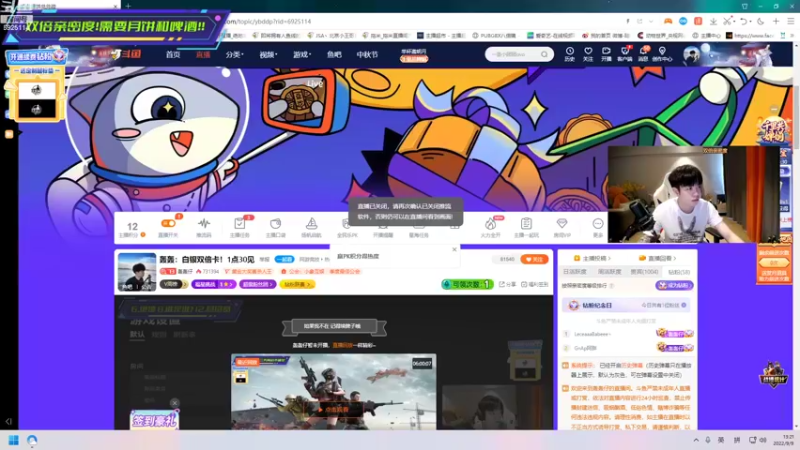Click ranked user LeceaaaBabeee row
800x450 pixels.
click(x=627, y=334)
